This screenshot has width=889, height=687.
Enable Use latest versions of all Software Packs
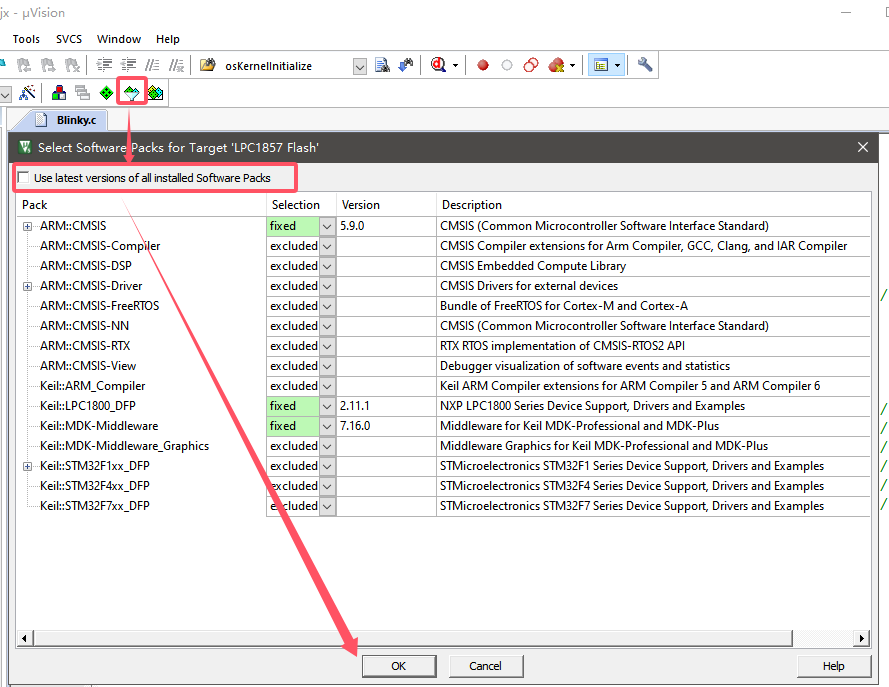click(x=24, y=178)
